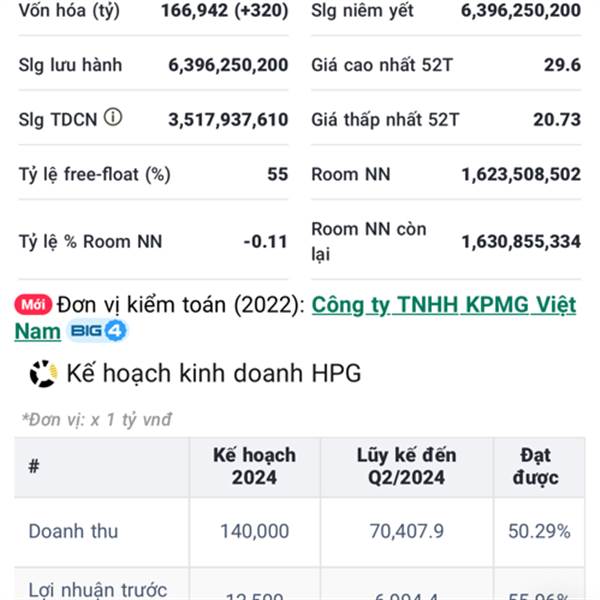
Task: Click the Vốn hóa value 166,942 (+320)
Action: (x=225, y=11)
